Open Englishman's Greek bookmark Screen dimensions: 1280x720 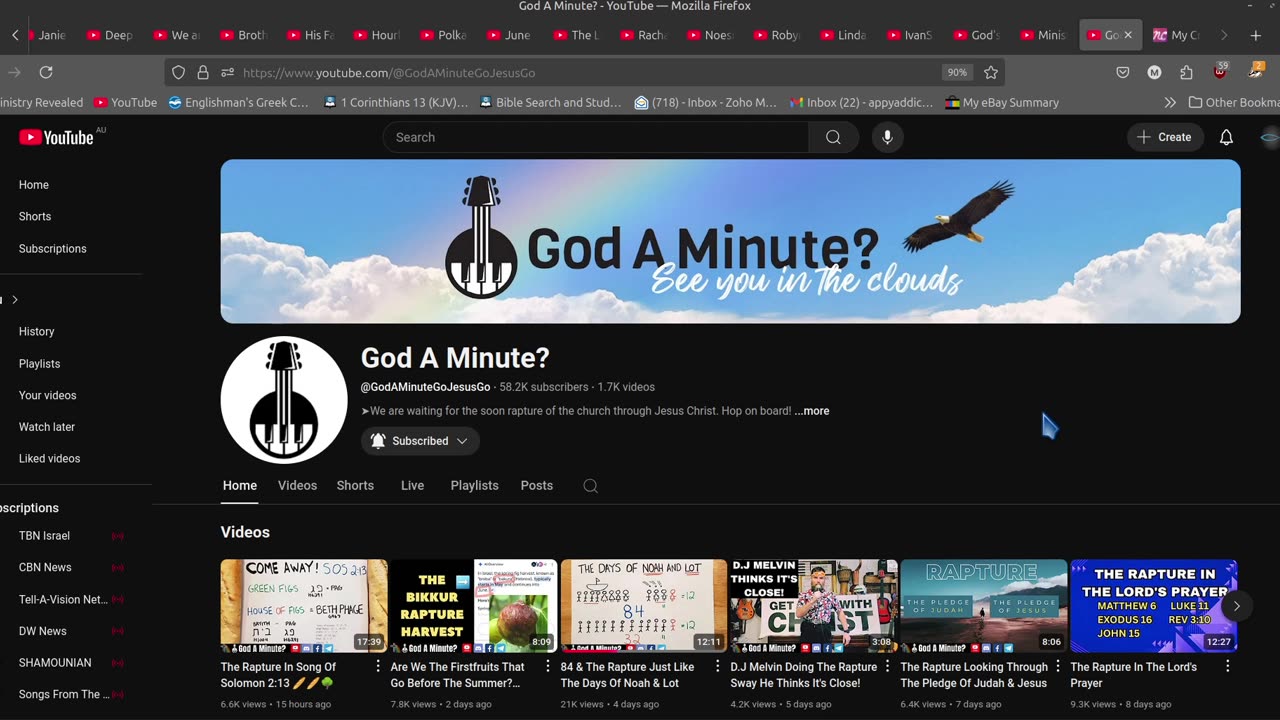(x=239, y=102)
